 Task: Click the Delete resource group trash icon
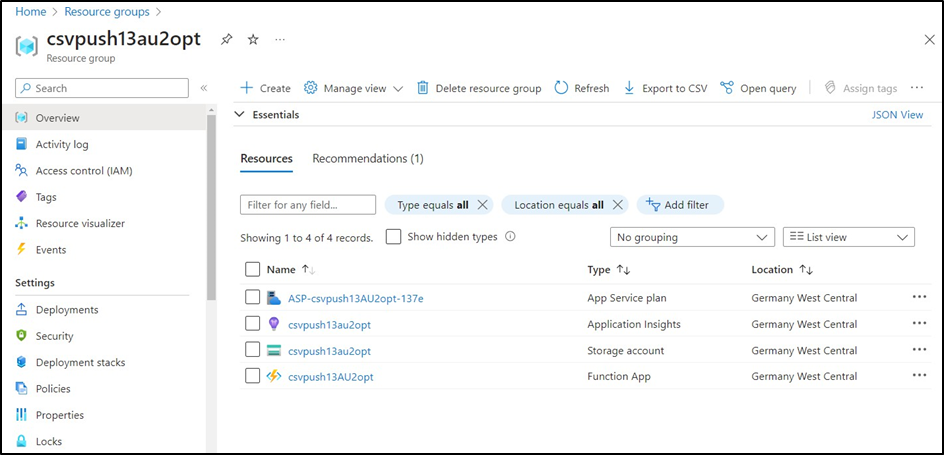coord(423,88)
